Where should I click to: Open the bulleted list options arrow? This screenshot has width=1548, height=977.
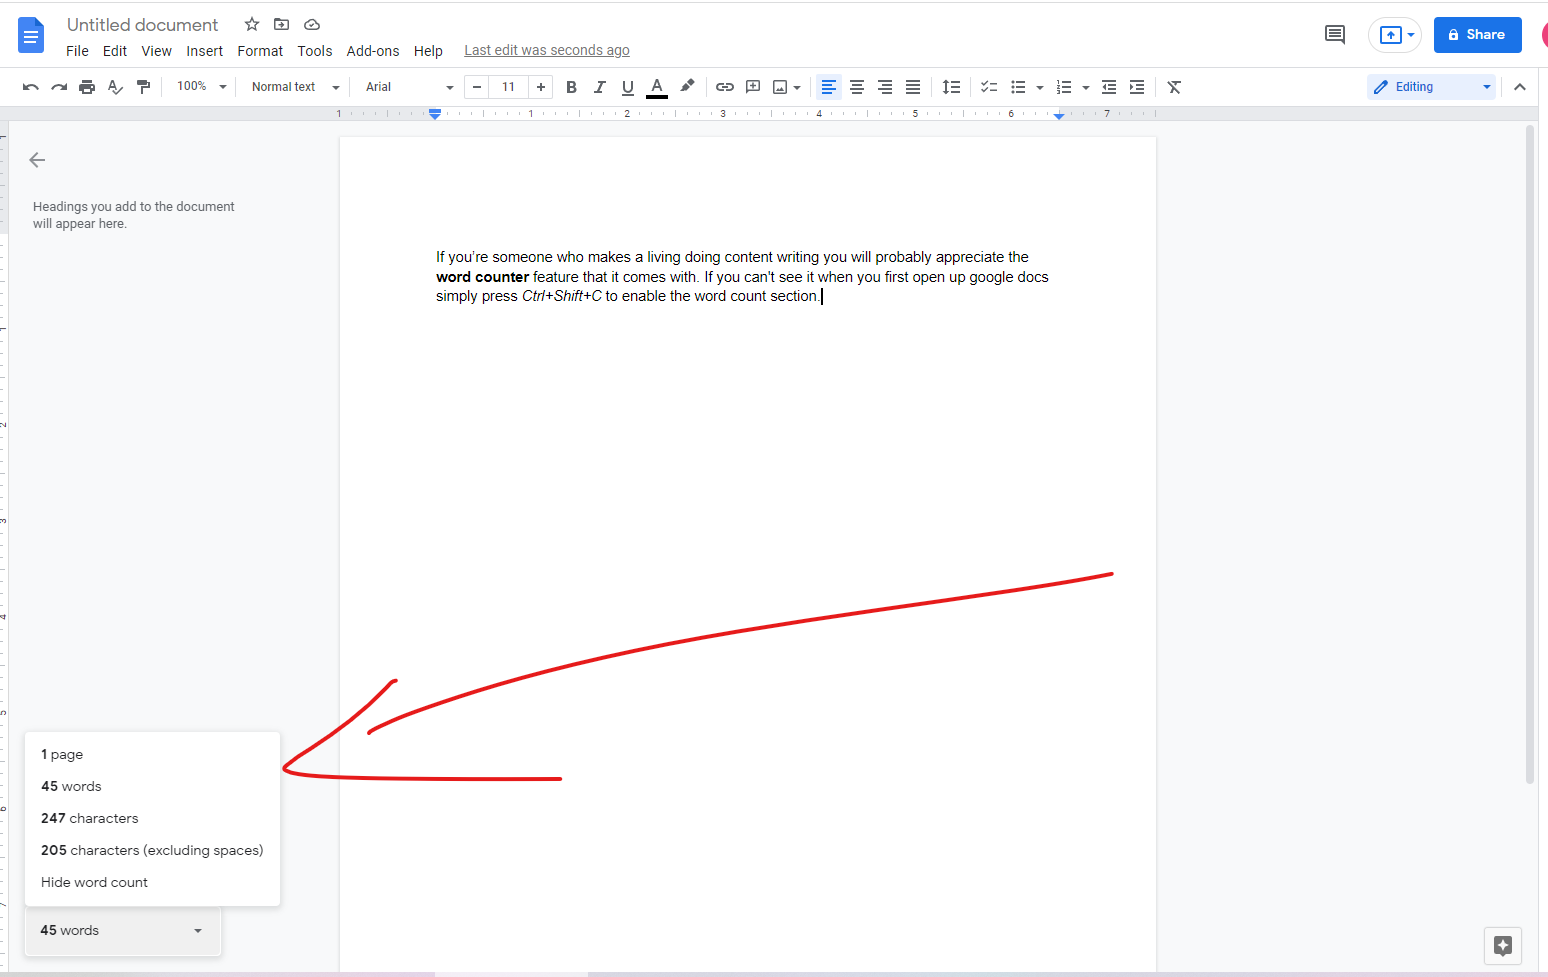pos(1040,87)
